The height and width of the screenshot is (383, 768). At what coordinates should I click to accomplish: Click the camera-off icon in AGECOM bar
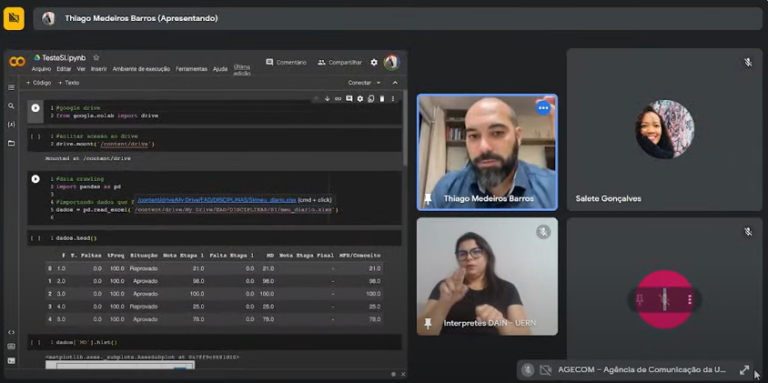(545, 370)
